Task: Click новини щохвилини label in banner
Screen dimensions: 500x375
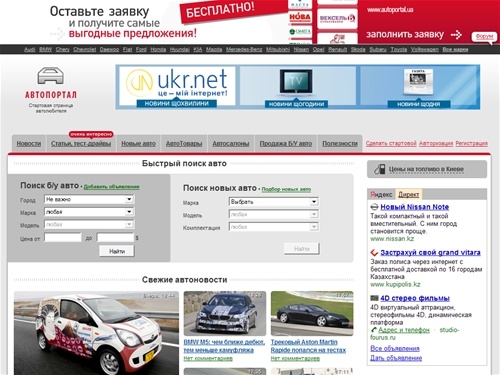Action: [x=177, y=104]
